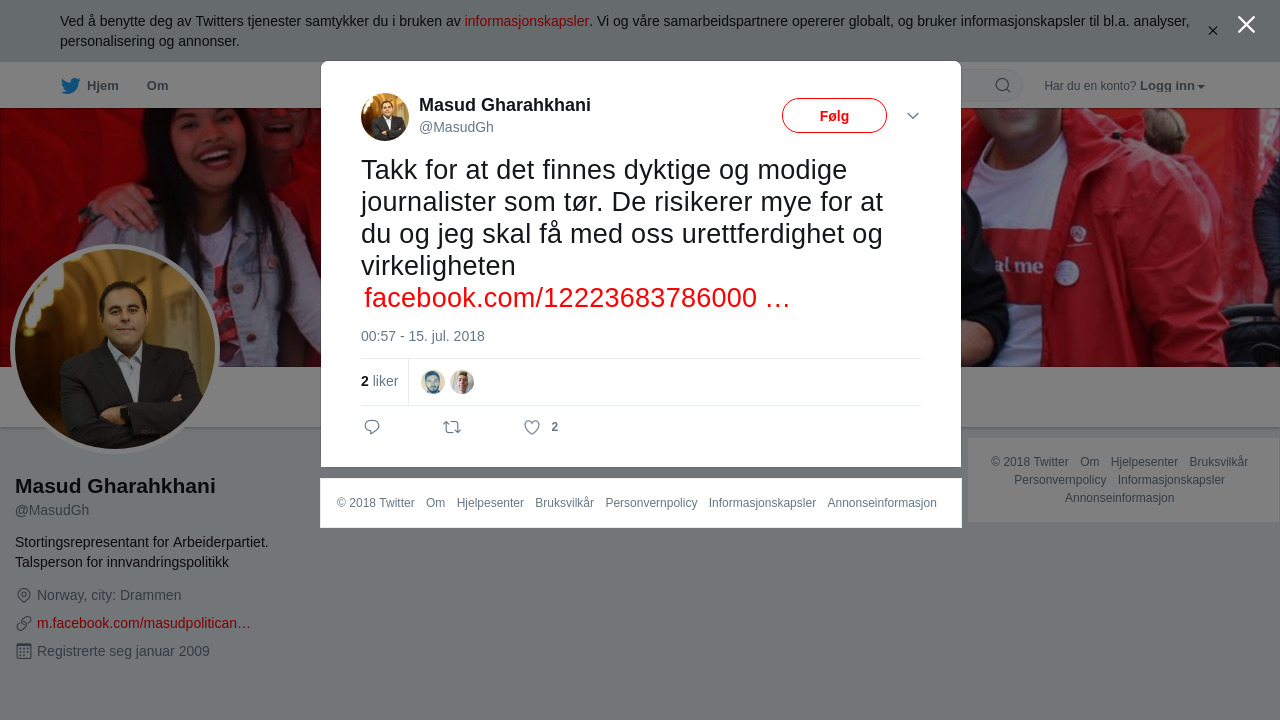Open the Logg inn dropdown
1280x720 pixels.
(x=1172, y=86)
